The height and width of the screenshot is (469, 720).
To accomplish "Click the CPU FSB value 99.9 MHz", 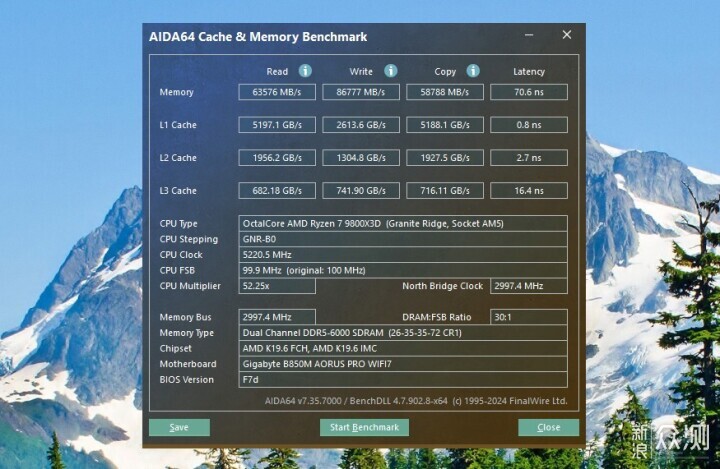I will [x=403, y=270].
